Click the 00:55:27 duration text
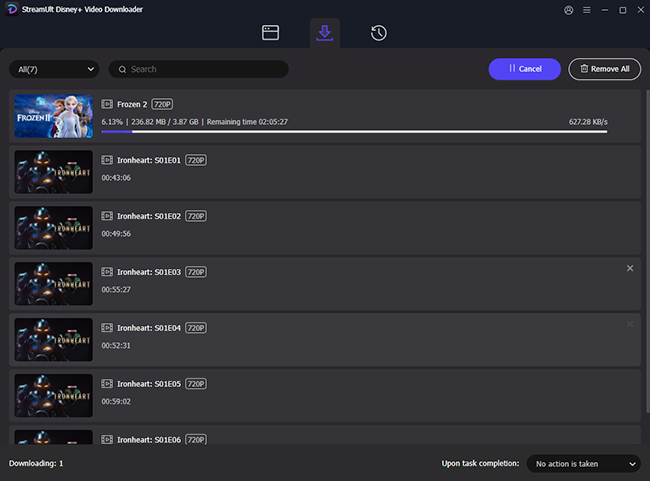The height and width of the screenshot is (481, 650). click(x=116, y=289)
